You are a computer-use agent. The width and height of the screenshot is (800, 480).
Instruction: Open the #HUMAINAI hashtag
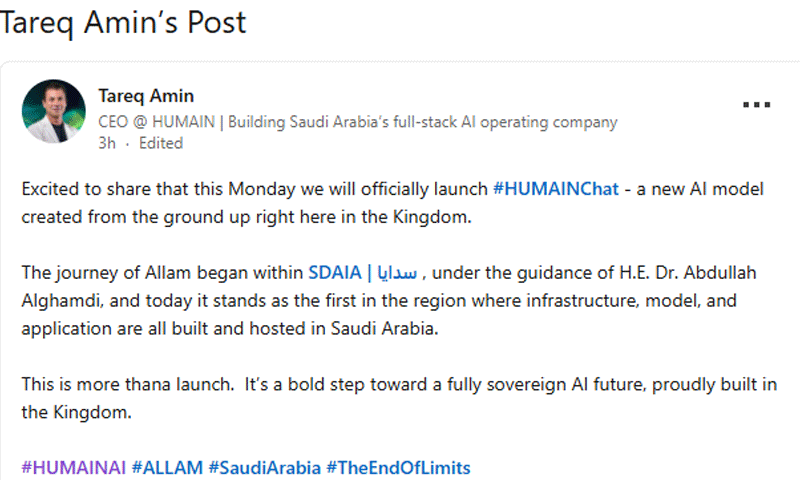coord(73,468)
